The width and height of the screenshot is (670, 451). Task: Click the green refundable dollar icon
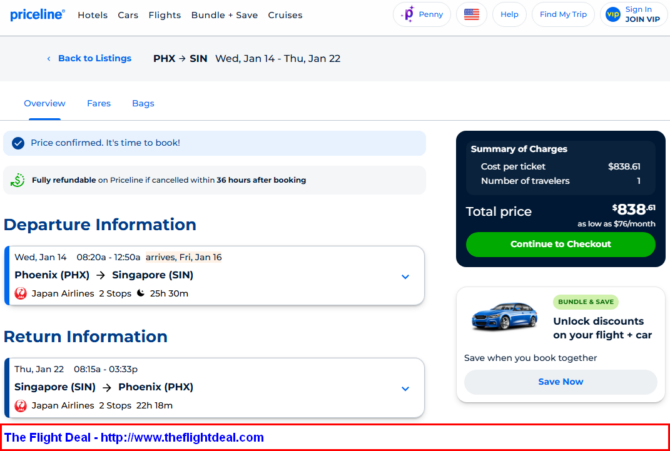(x=18, y=180)
